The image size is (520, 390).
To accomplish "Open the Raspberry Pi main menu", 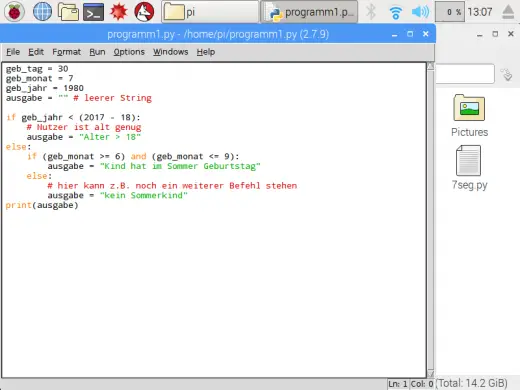I will [x=14, y=12].
